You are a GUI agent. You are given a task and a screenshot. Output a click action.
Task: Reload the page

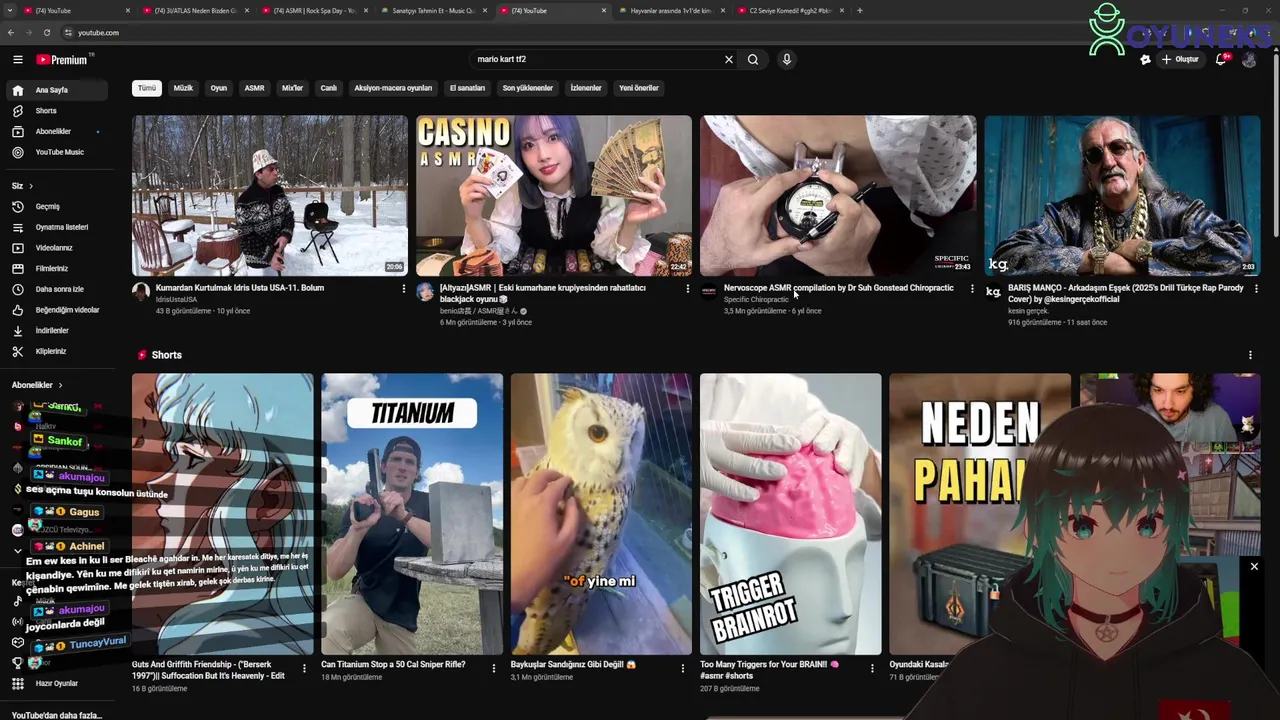click(x=46, y=33)
